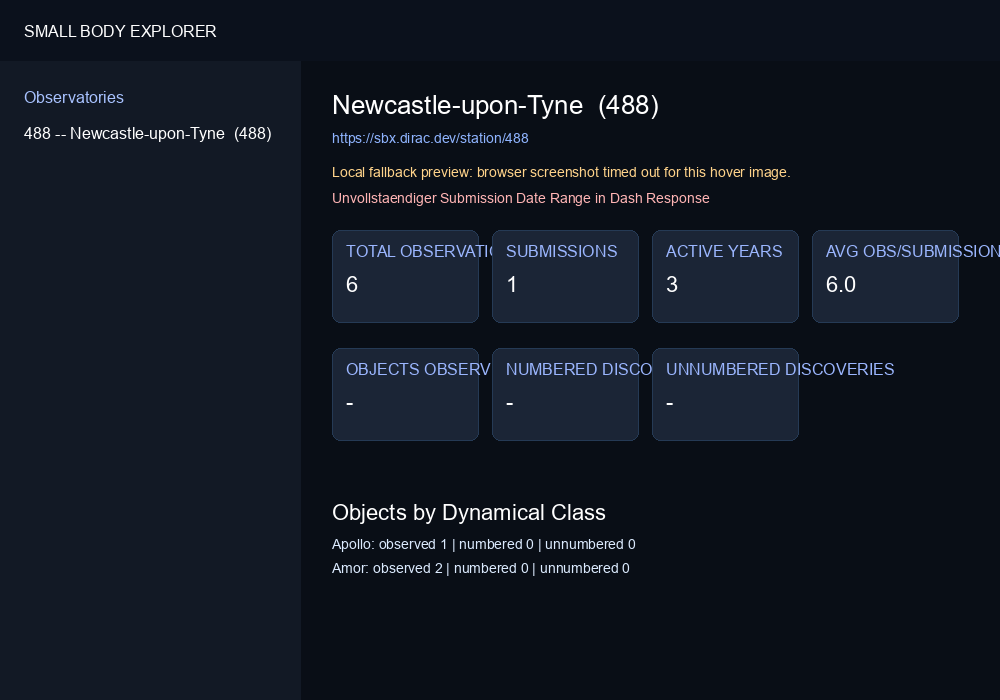
Task: Select 488 -- Newcastle-upon-Tyne in sidebar
Action: (148, 133)
